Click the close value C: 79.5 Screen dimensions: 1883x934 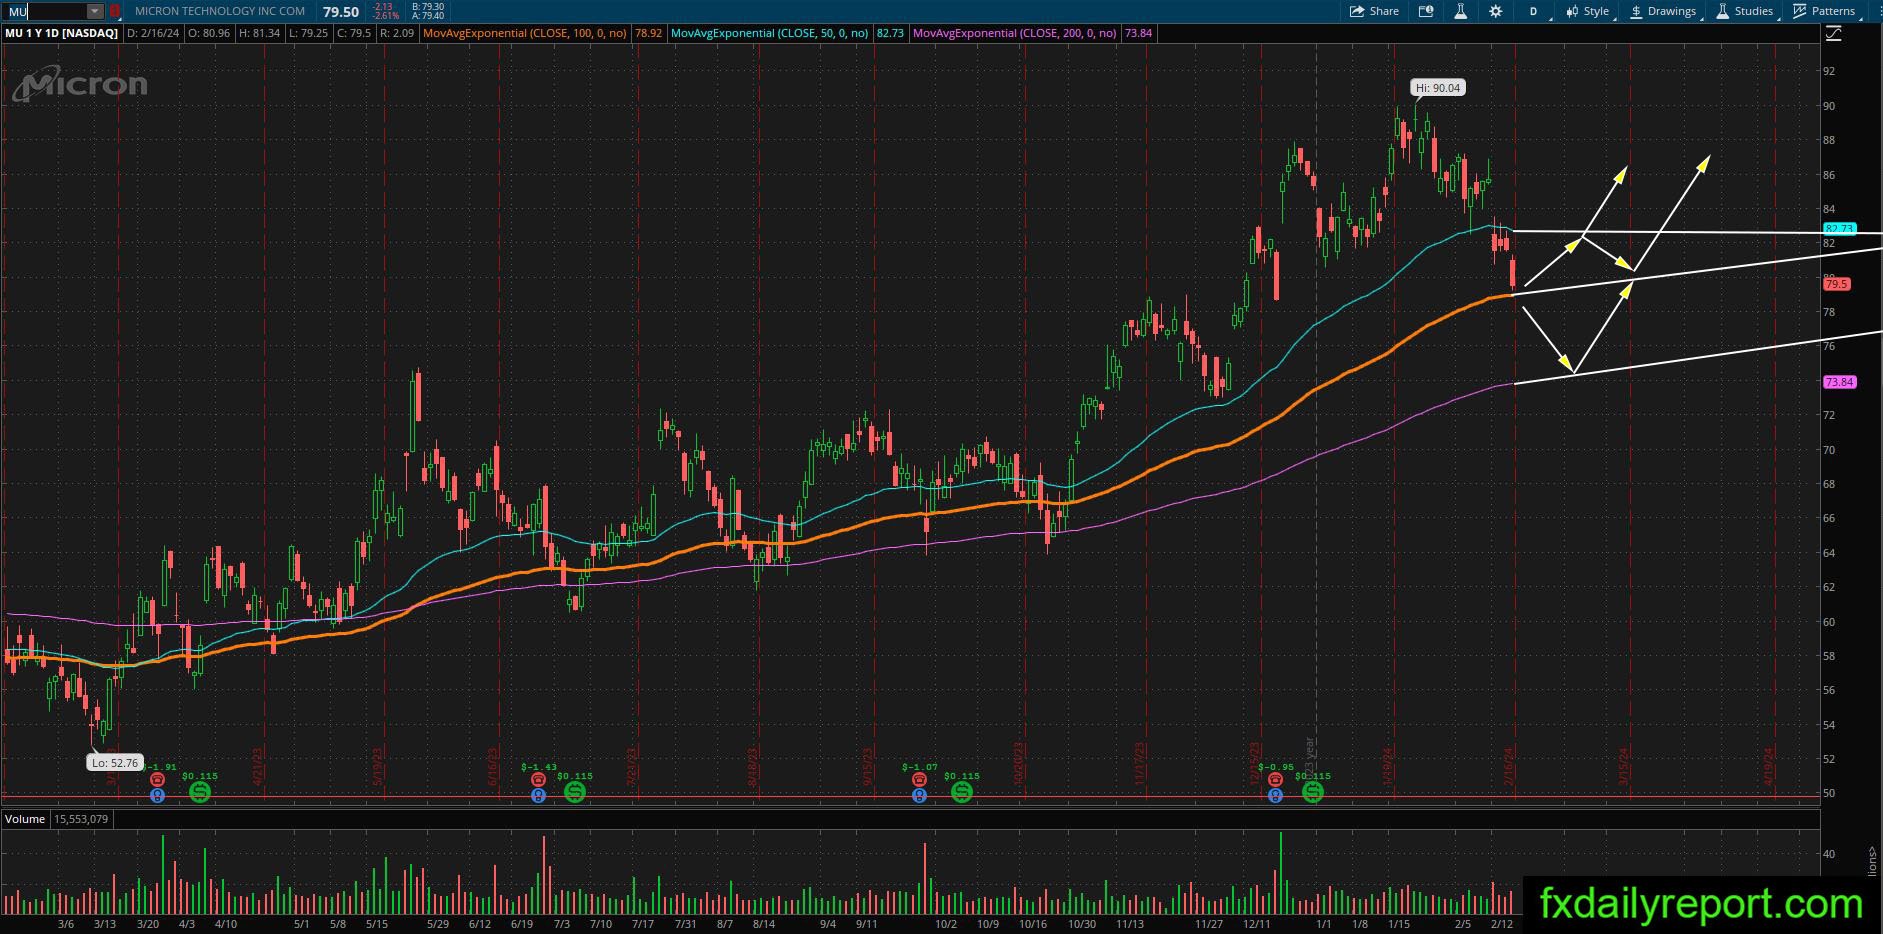pyautogui.click(x=355, y=33)
